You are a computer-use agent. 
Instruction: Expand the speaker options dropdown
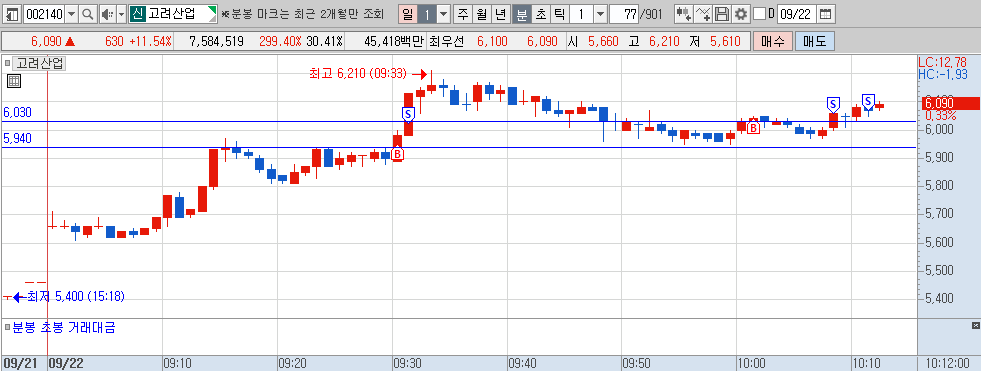tap(121, 13)
